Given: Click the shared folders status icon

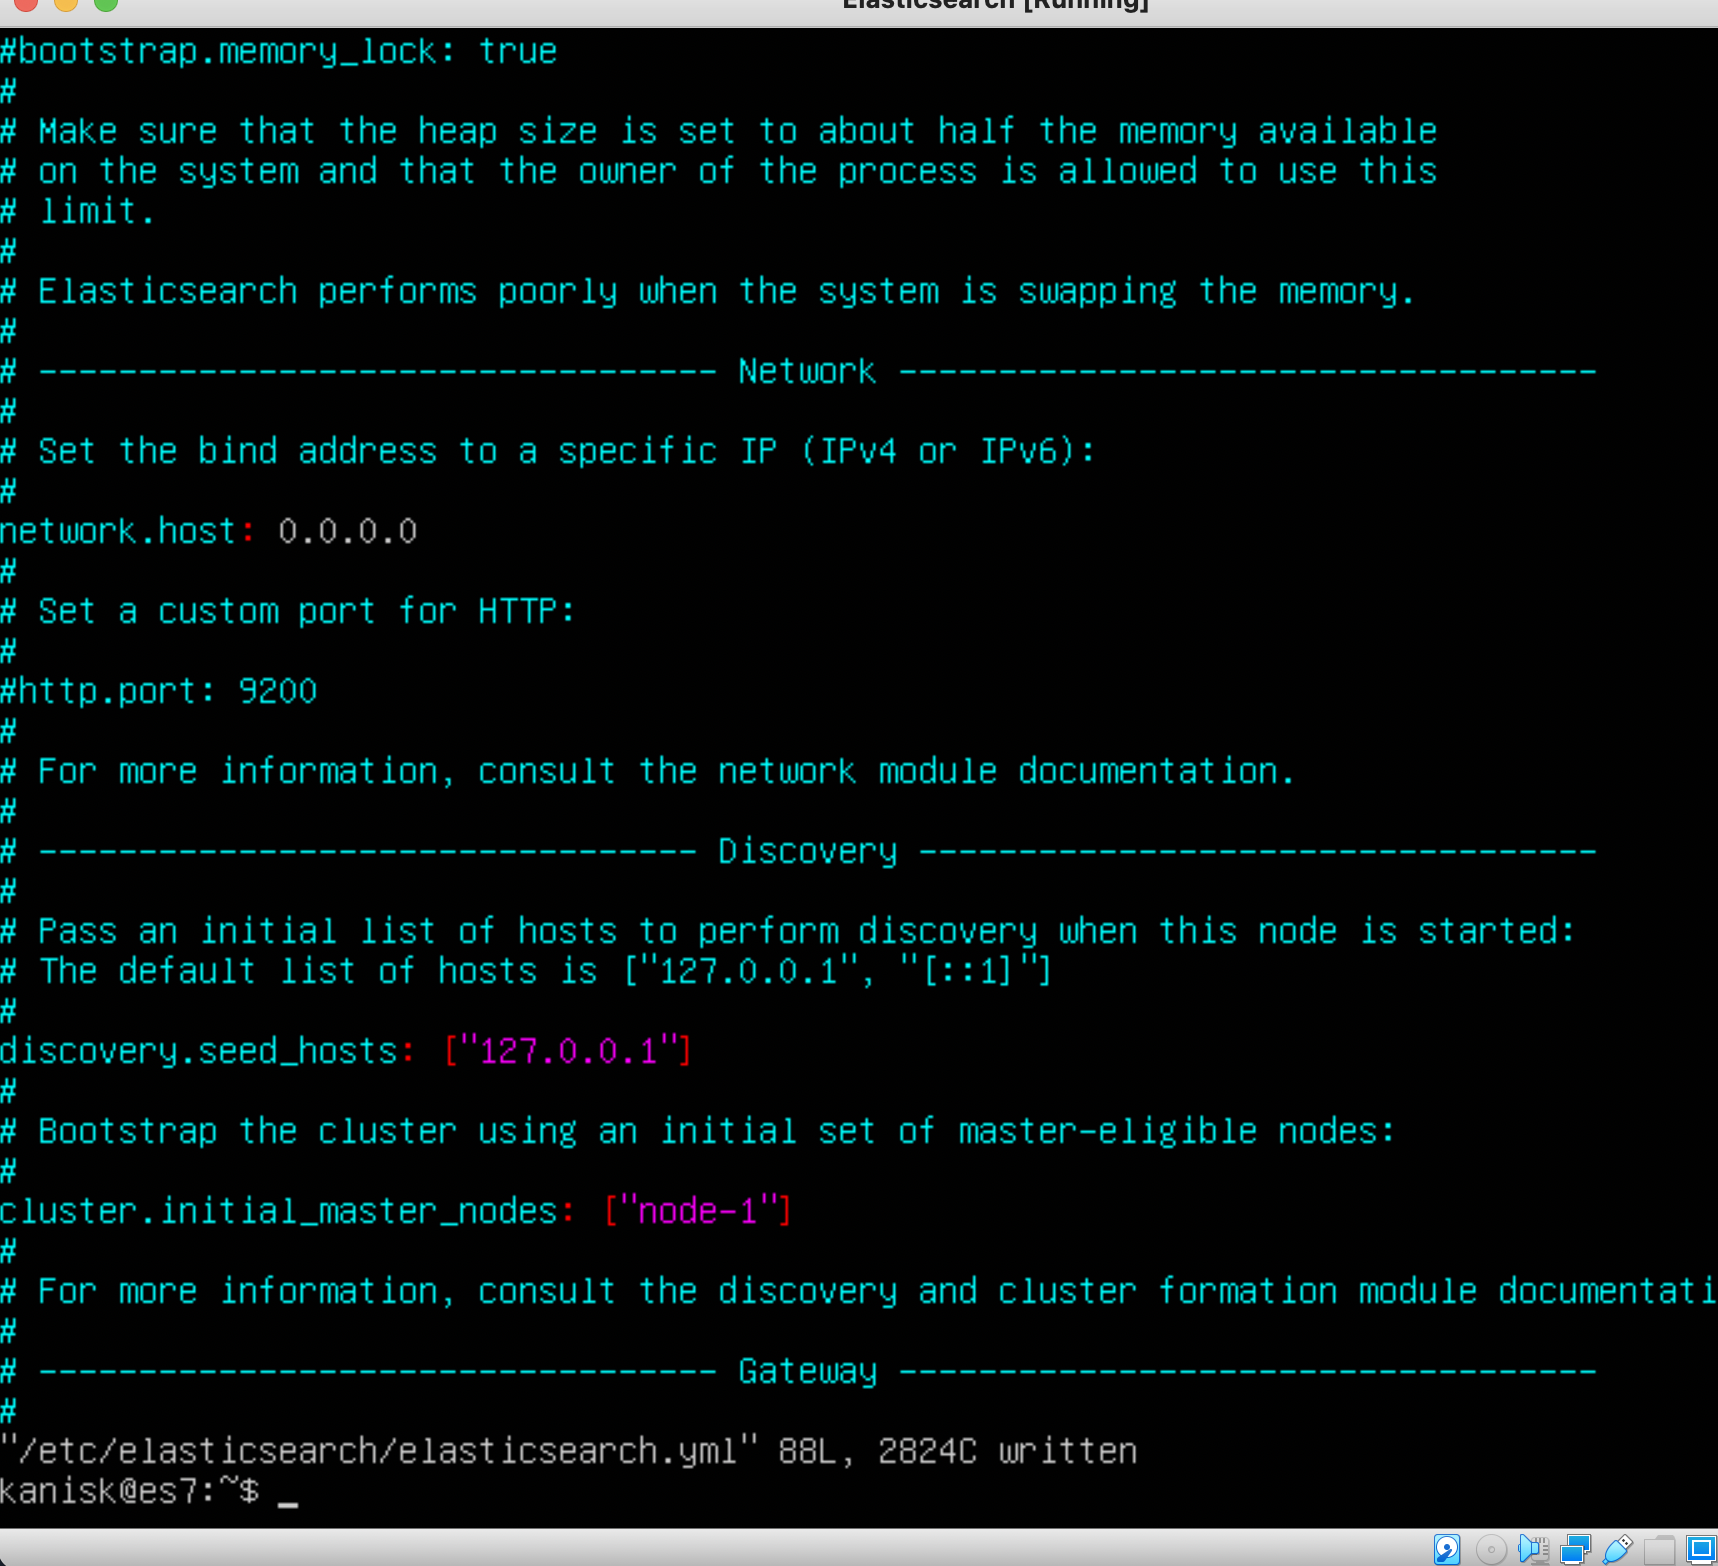Looking at the screenshot, I should tap(1658, 1548).
